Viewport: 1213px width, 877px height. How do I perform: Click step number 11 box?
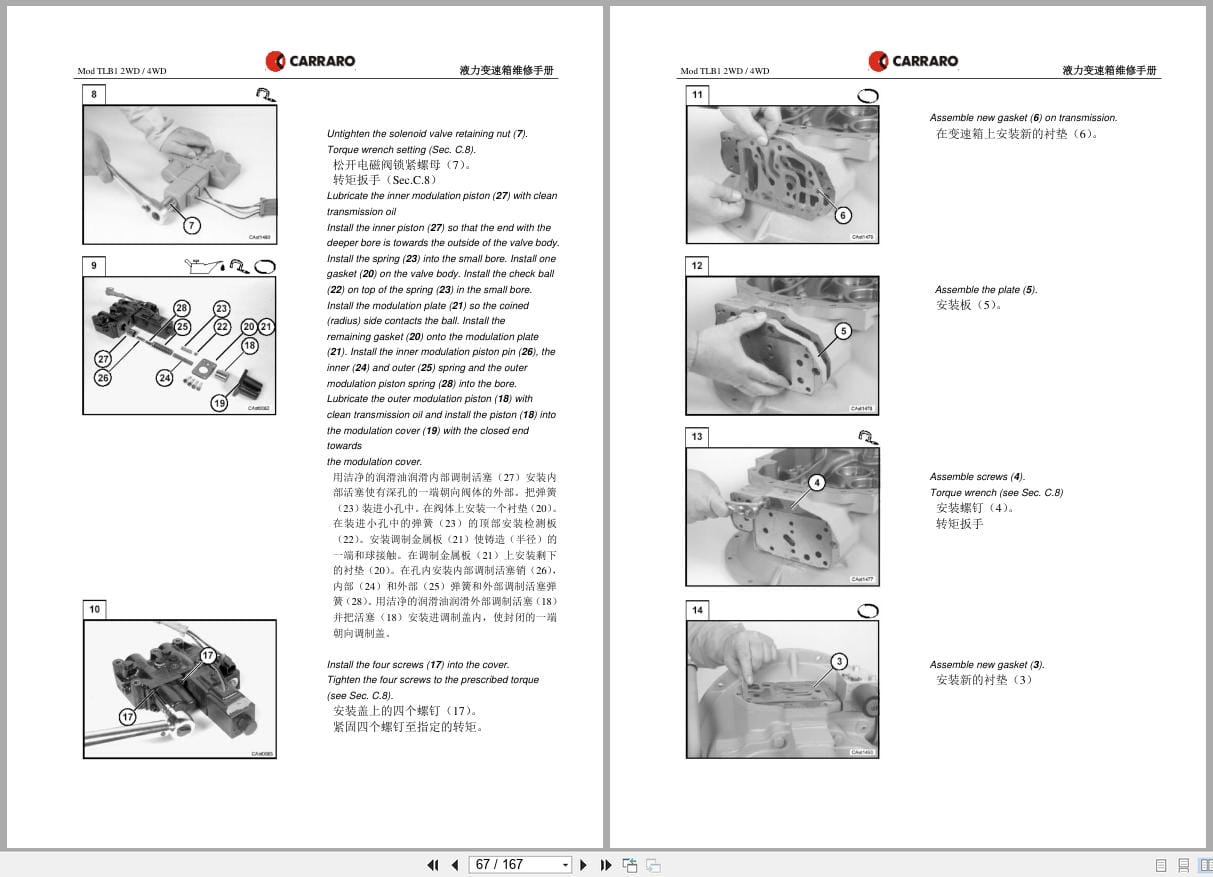[x=697, y=95]
